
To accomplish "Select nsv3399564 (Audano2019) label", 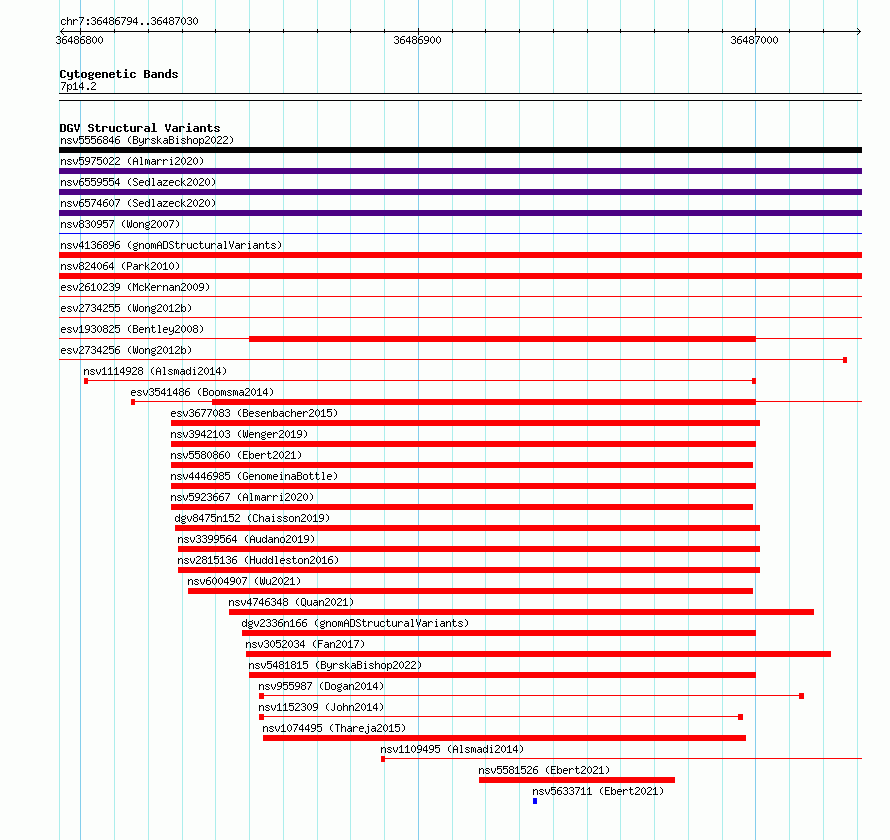I will tap(246, 539).
